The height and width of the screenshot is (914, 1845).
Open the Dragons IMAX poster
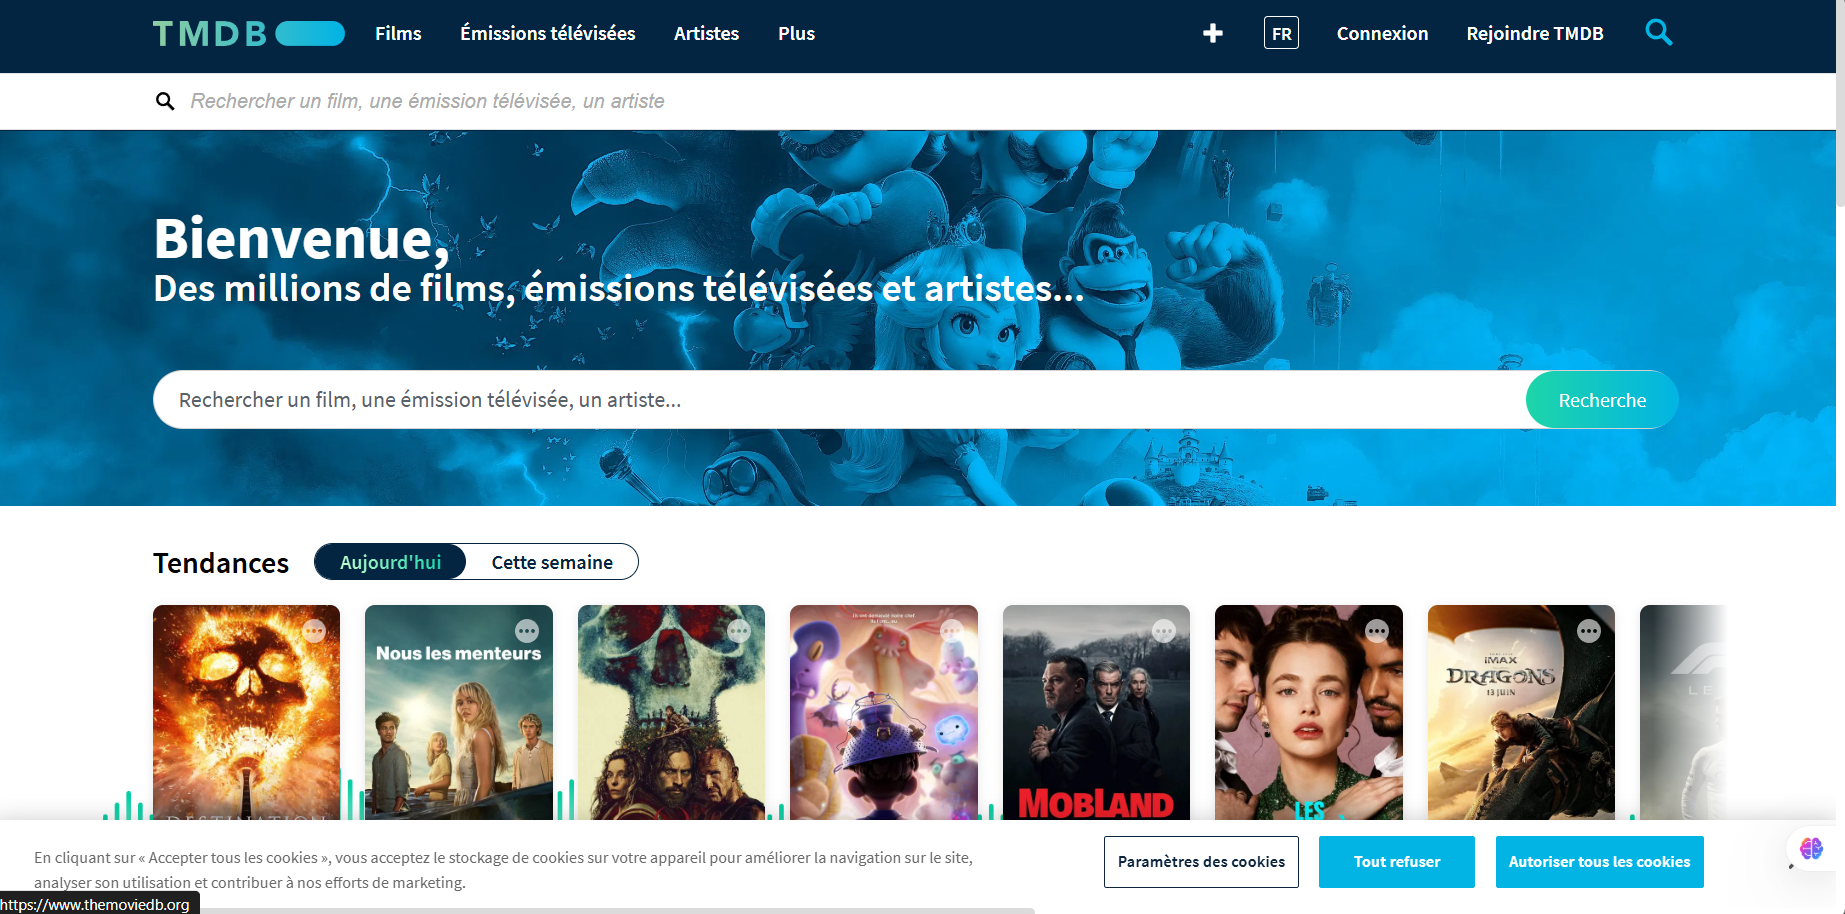pyautogui.click(x=1521, y=712)
